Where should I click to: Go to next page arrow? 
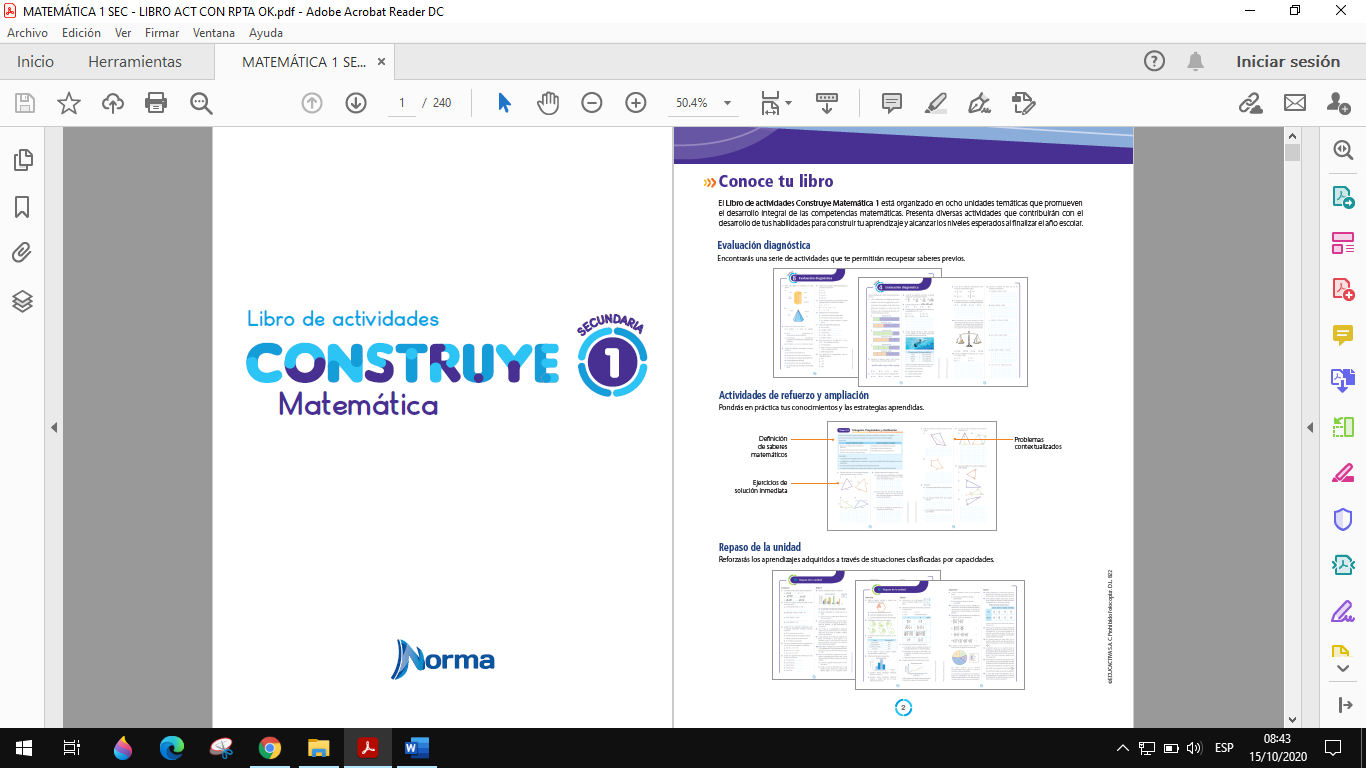click(356, 103)
